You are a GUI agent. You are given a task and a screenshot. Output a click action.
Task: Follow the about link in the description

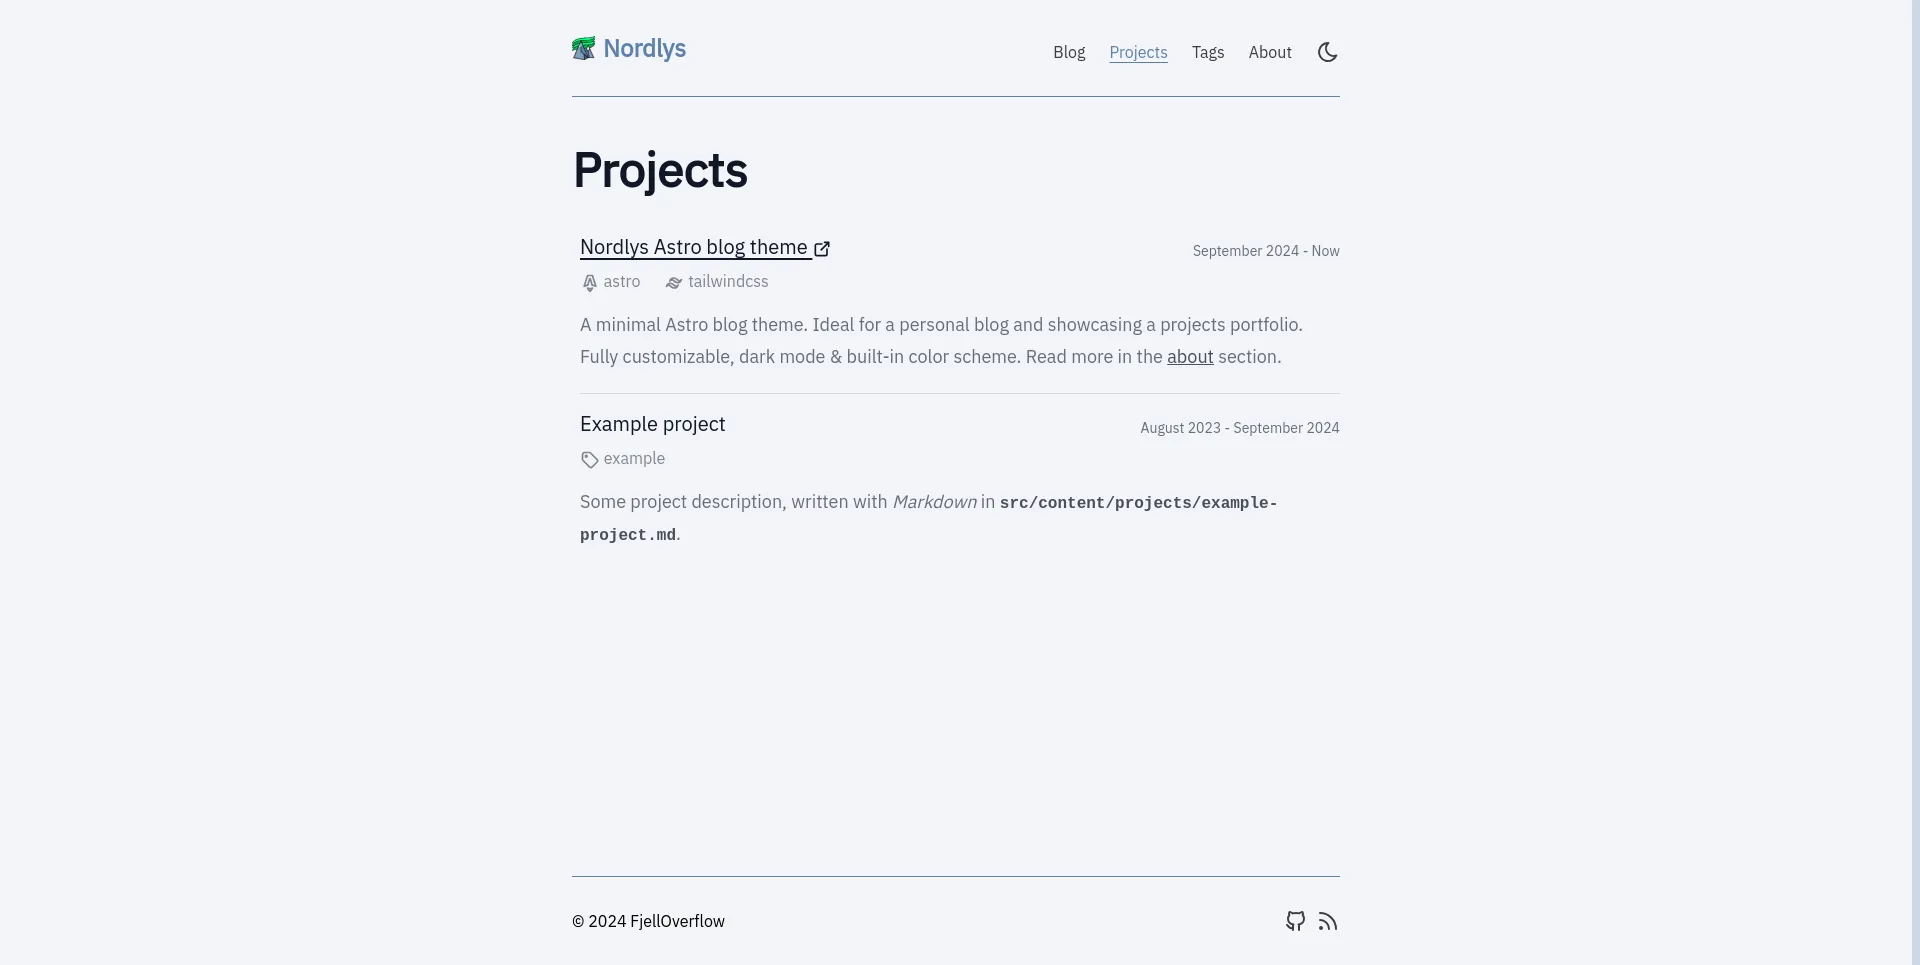1190,356
